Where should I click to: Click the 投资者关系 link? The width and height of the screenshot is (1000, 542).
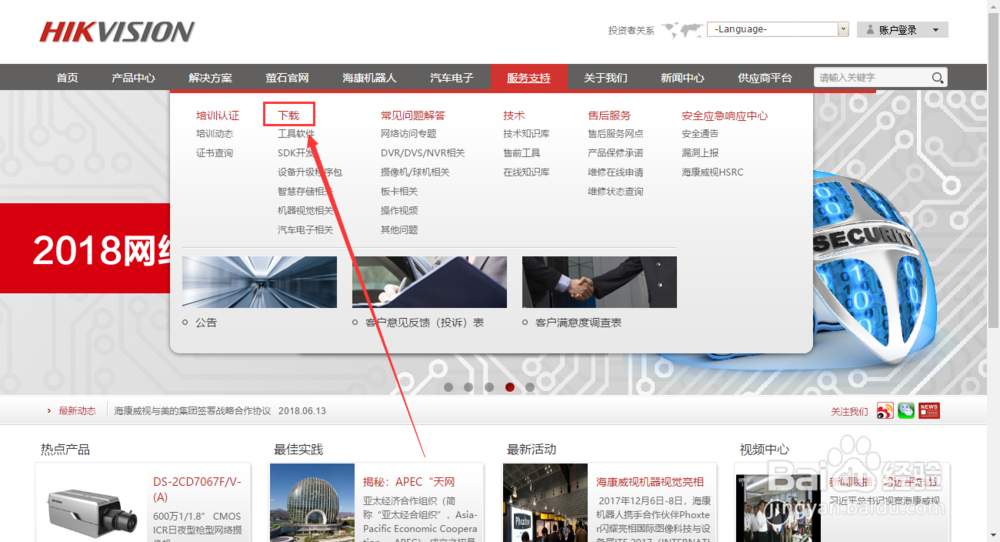click(x=631, y=30)
